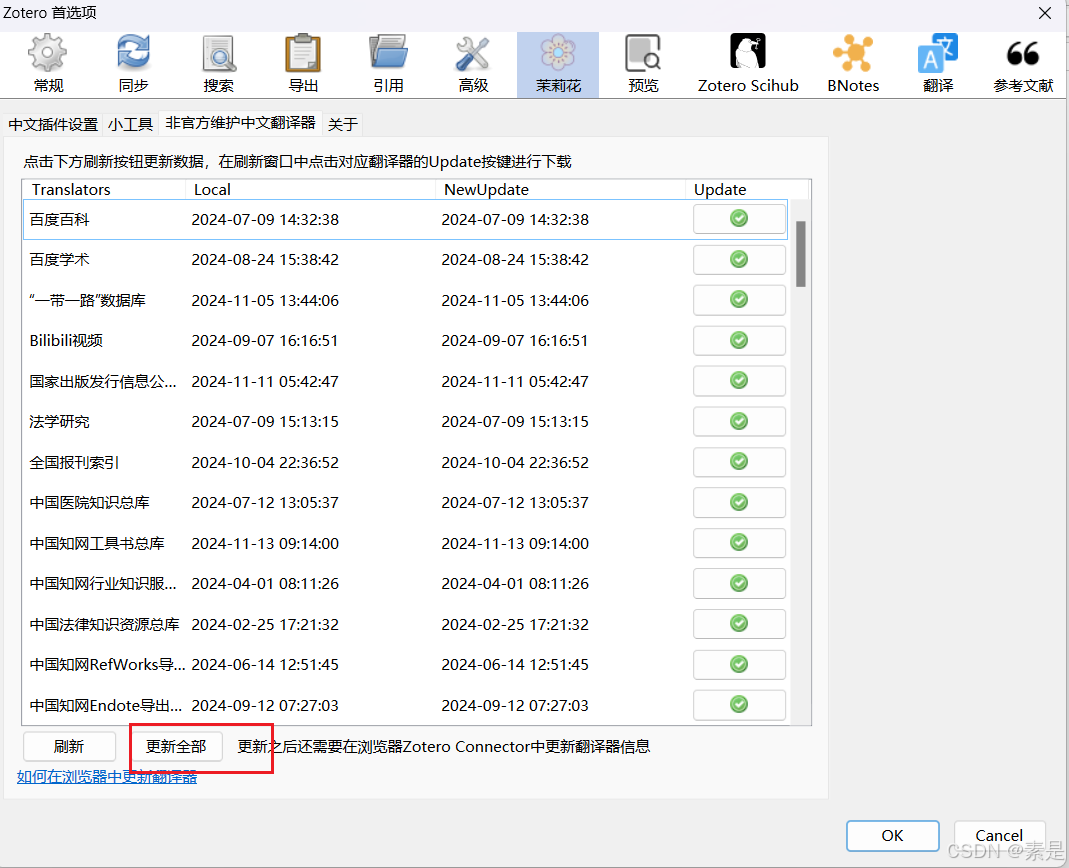
Task: Click NewUpdate date 2024-11-13 09:14:00
Action: click(x=515, y=543)
